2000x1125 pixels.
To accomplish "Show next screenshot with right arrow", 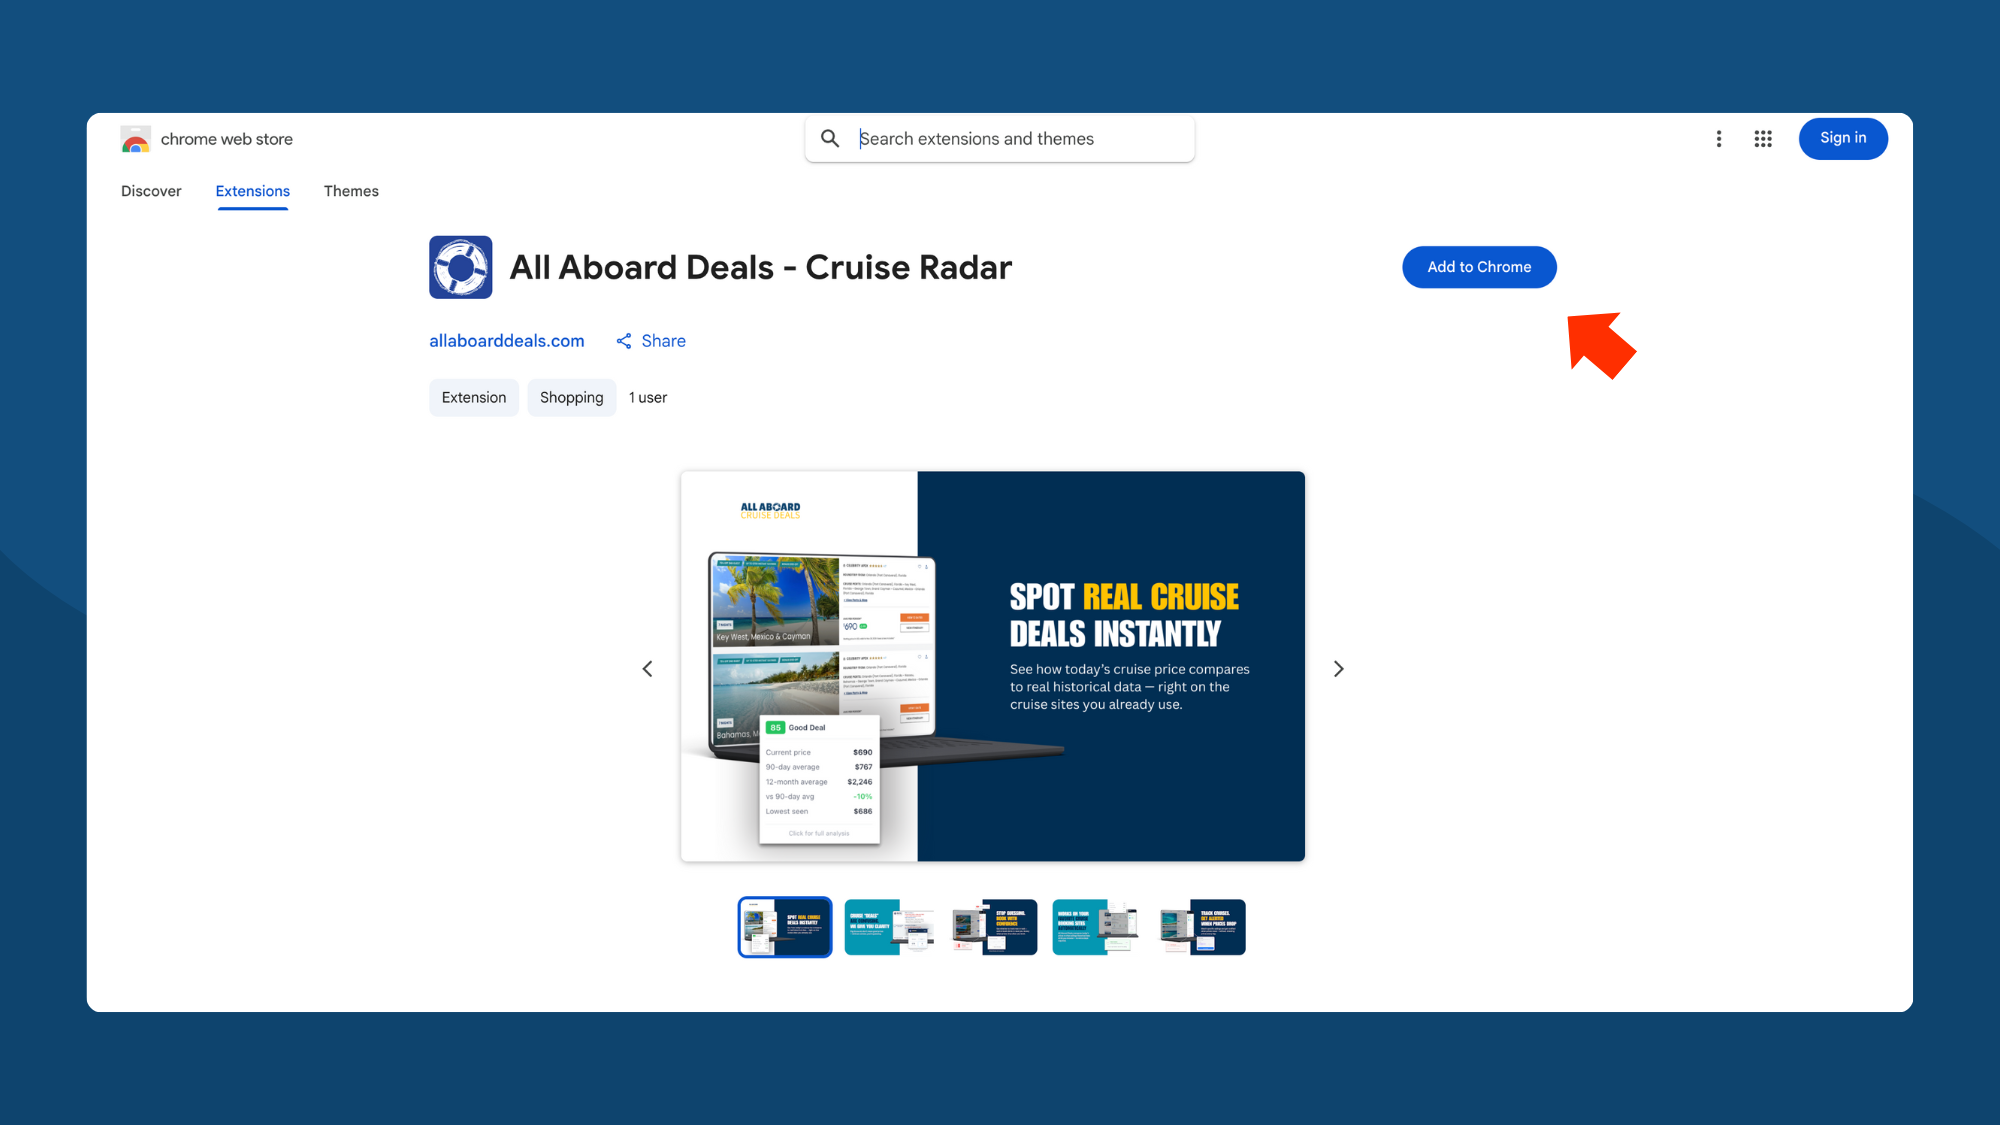I will (x=1339, y=669).
